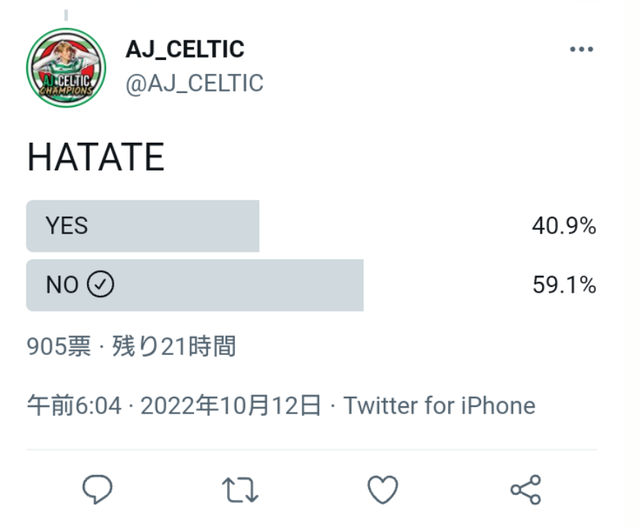Open the three-dot more options menu
640x527 pixels.
click(581, 50)
